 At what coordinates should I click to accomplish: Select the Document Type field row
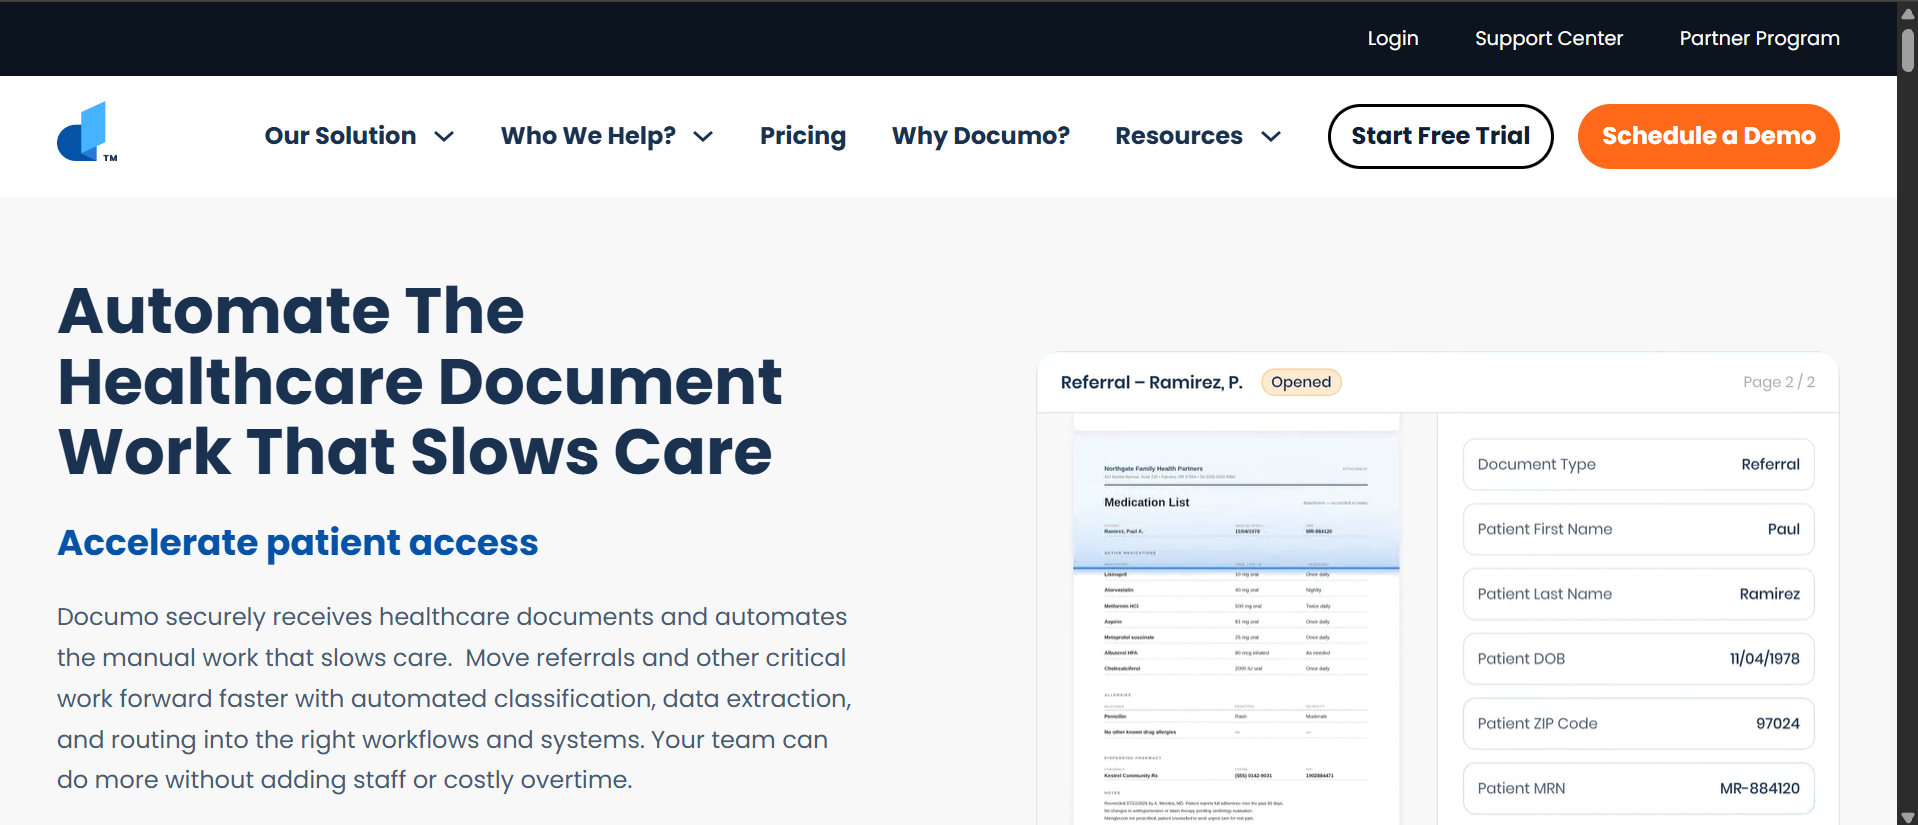(x=1638, y=464)
